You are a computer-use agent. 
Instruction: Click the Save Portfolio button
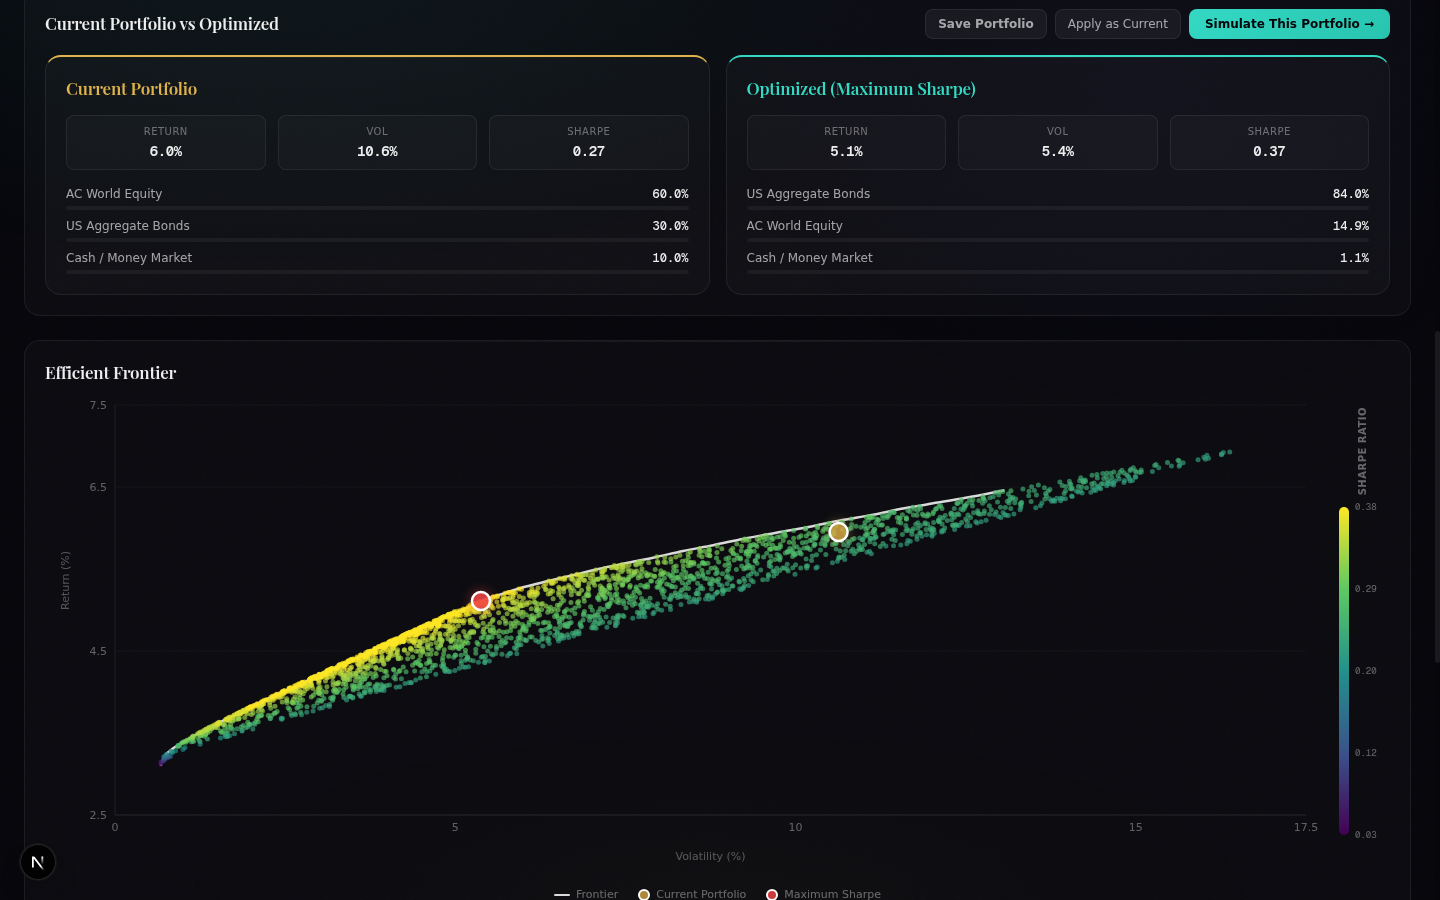click(x=985, y=24)
